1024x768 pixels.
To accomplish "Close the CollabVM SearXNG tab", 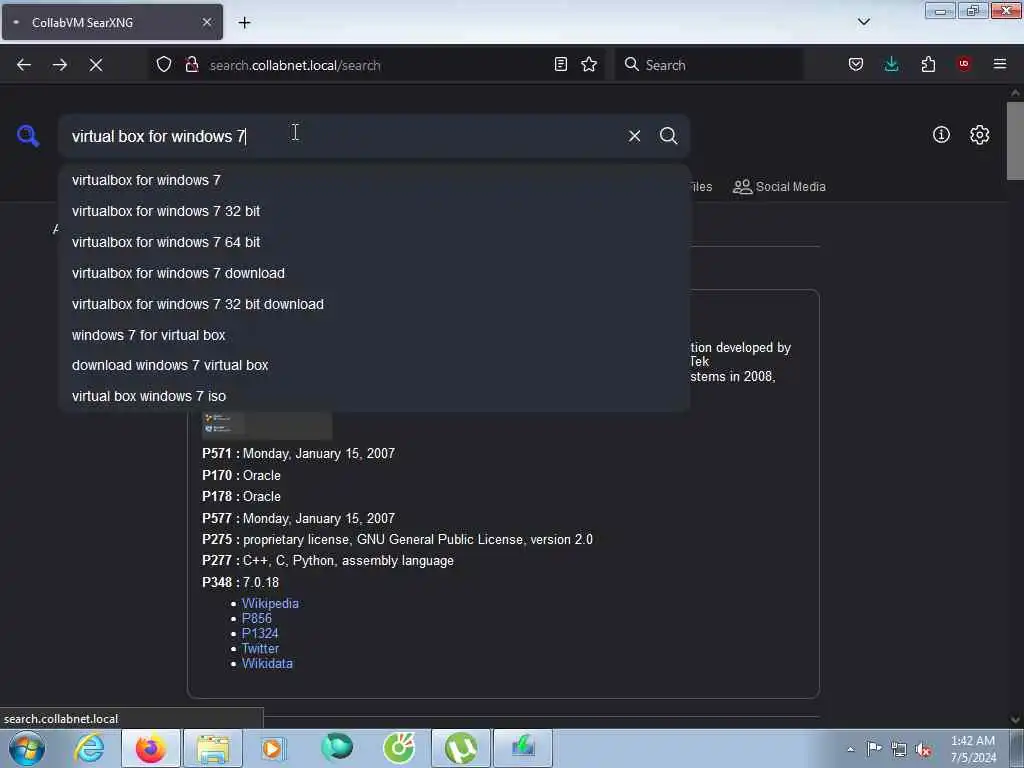I will point(207,22).
